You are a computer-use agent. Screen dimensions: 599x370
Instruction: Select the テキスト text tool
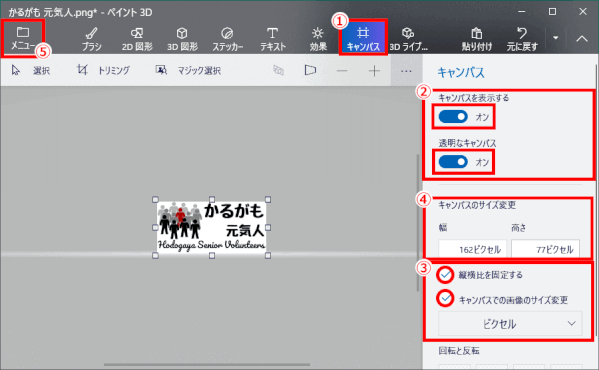tap(273, 39)
